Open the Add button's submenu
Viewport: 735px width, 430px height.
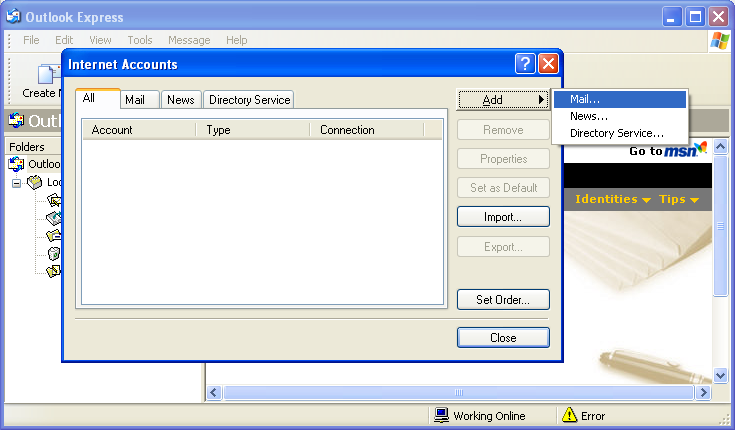503,100
